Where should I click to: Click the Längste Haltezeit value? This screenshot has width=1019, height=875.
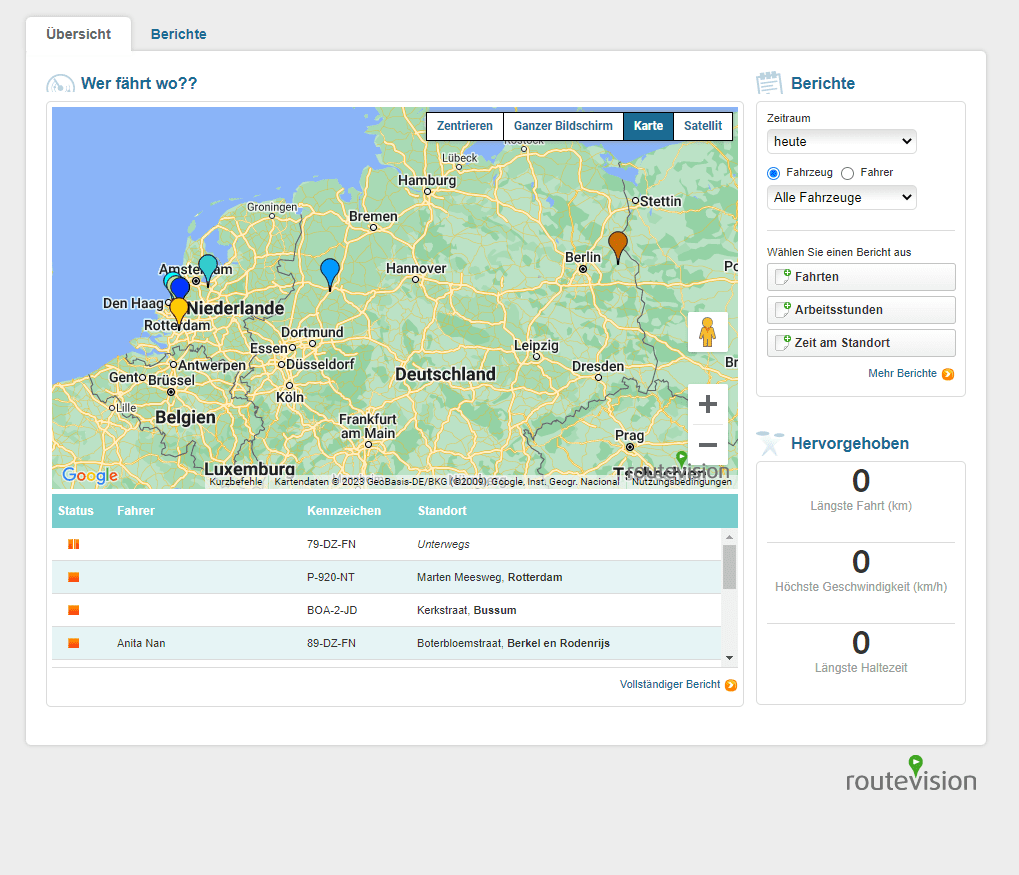click(861, 643)
